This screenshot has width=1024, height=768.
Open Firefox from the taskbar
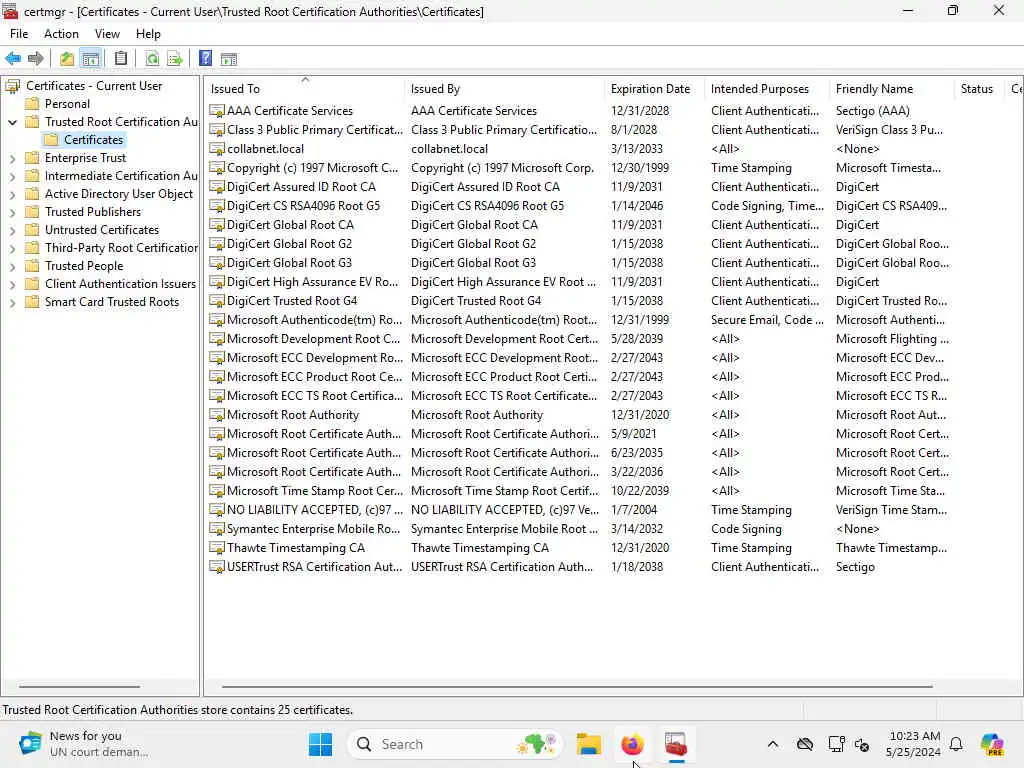click(632, 744)
